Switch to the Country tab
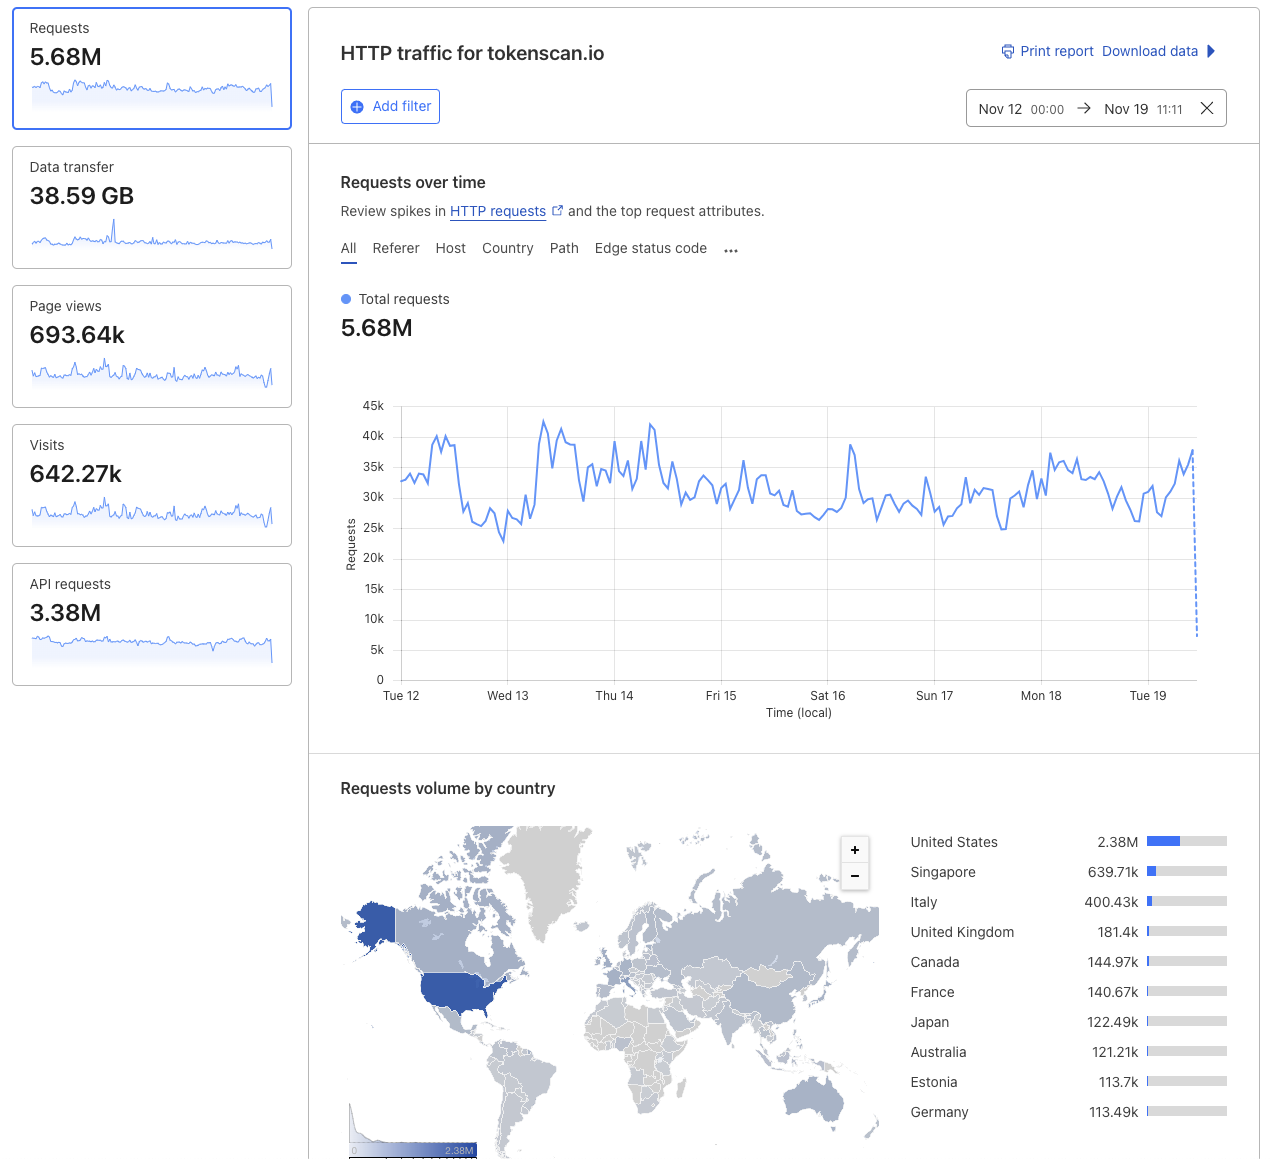Viewport: 1272px width, 1159px height. point(508,248)
